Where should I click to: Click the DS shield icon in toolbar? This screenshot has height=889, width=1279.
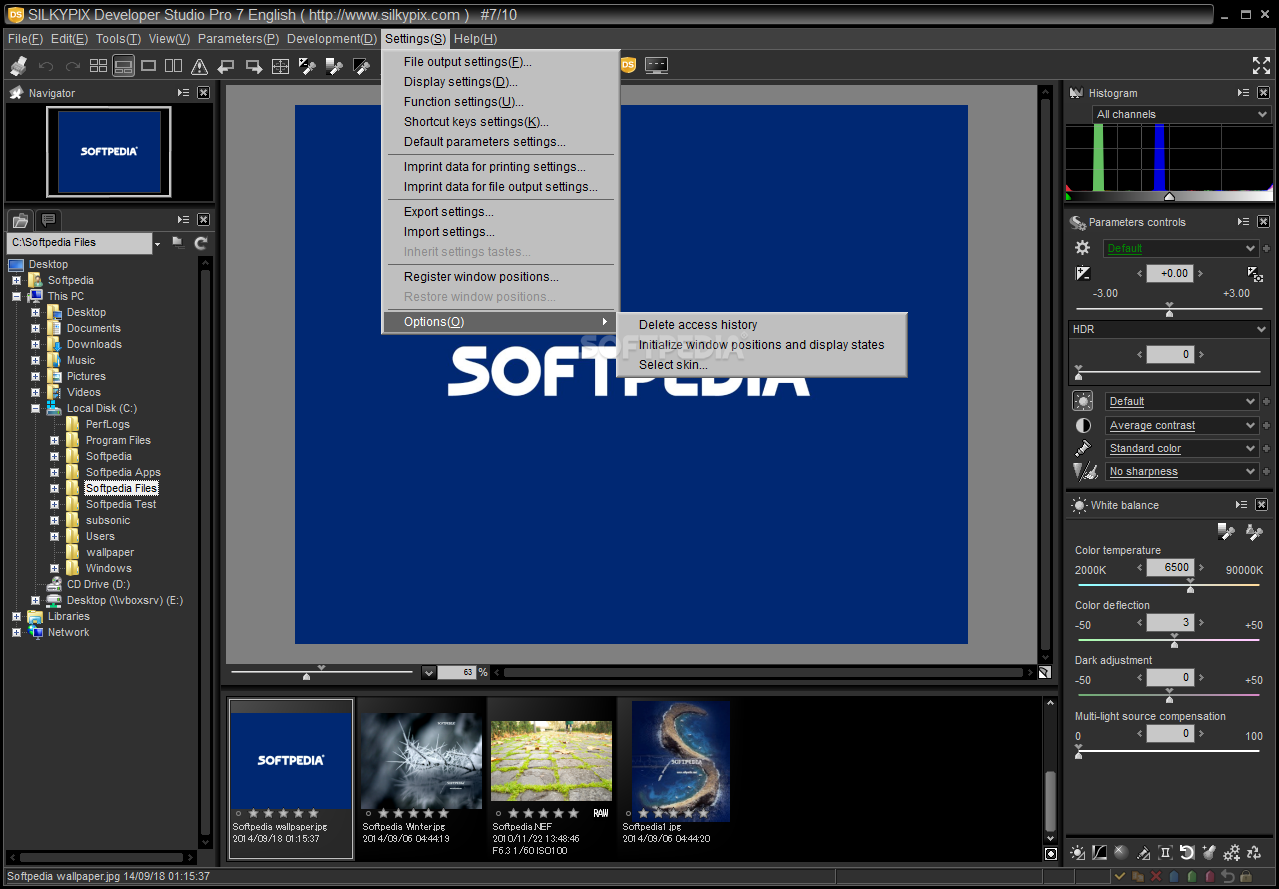pyautogui.click(x=628, y=65)
